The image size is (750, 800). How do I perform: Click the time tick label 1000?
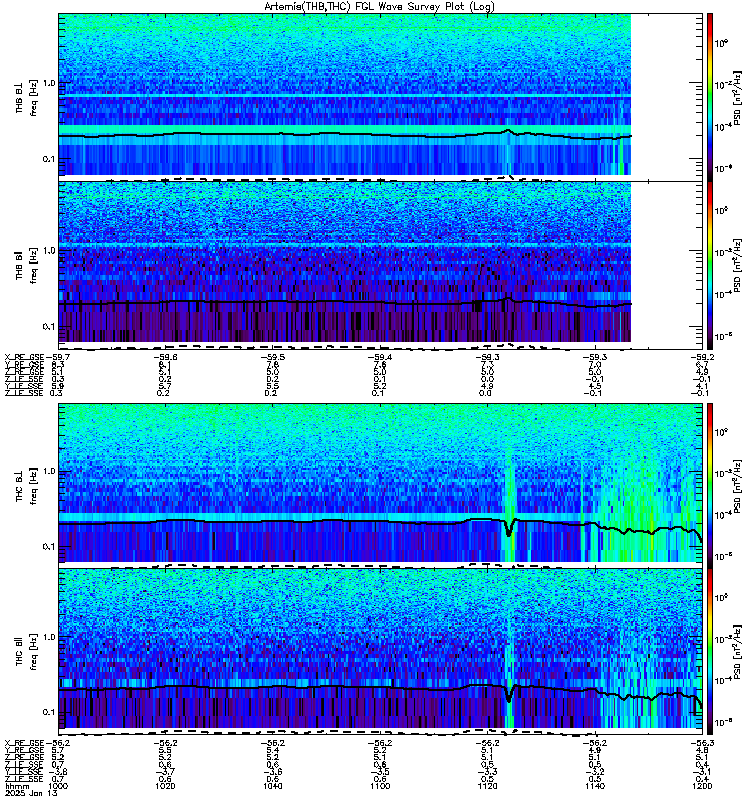(58, 786)
